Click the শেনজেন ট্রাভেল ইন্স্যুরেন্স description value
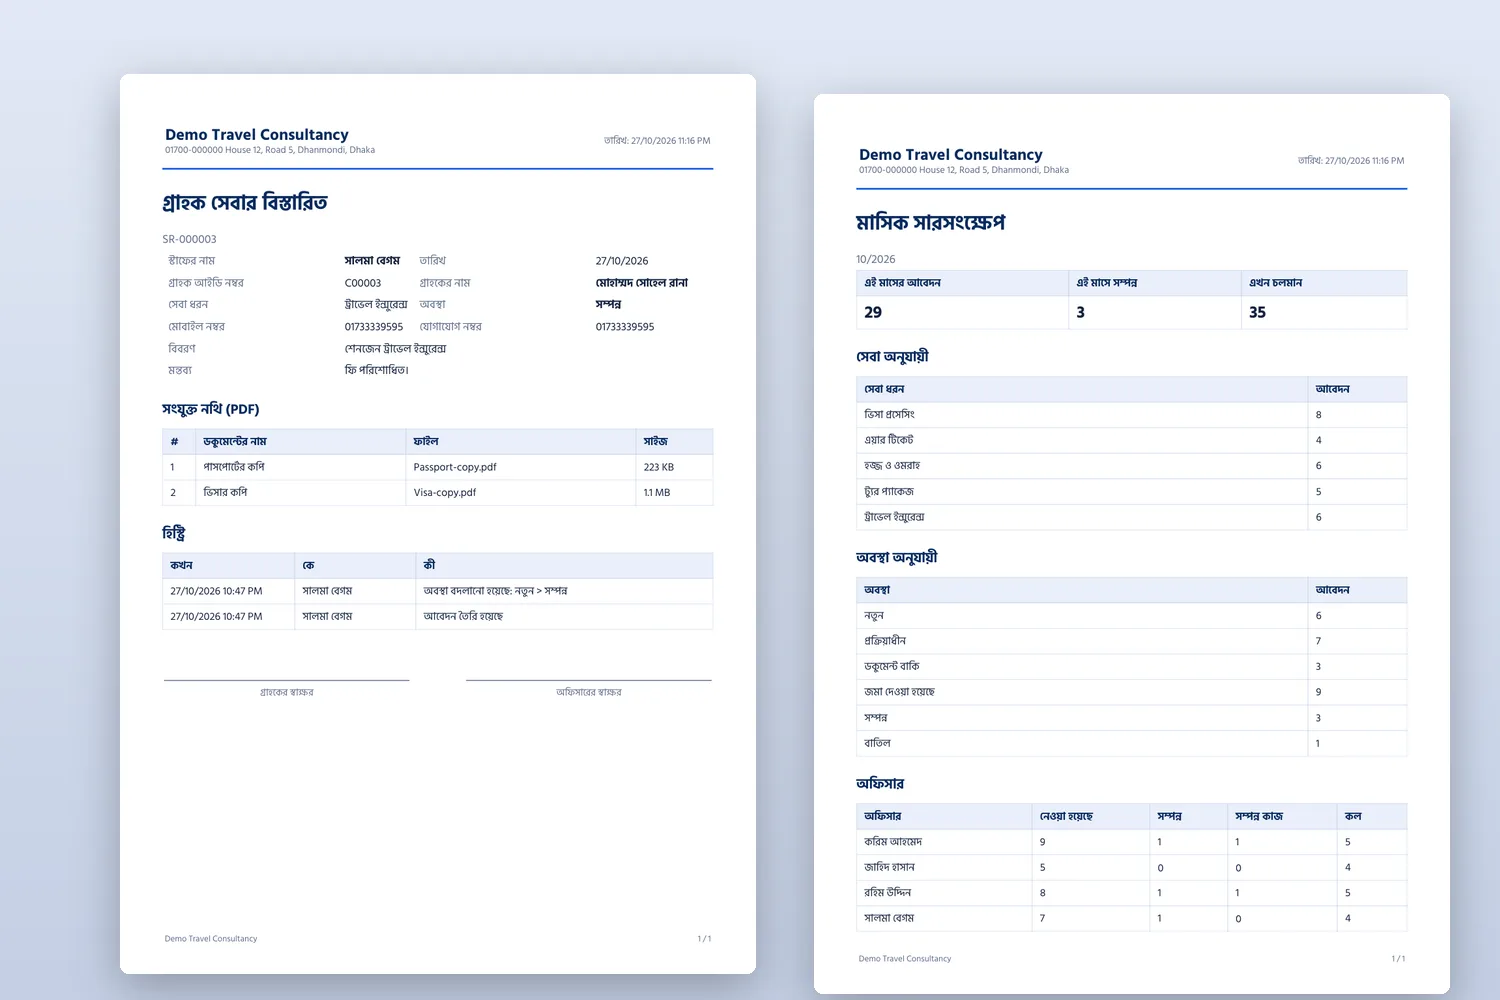 click(396, 349)
